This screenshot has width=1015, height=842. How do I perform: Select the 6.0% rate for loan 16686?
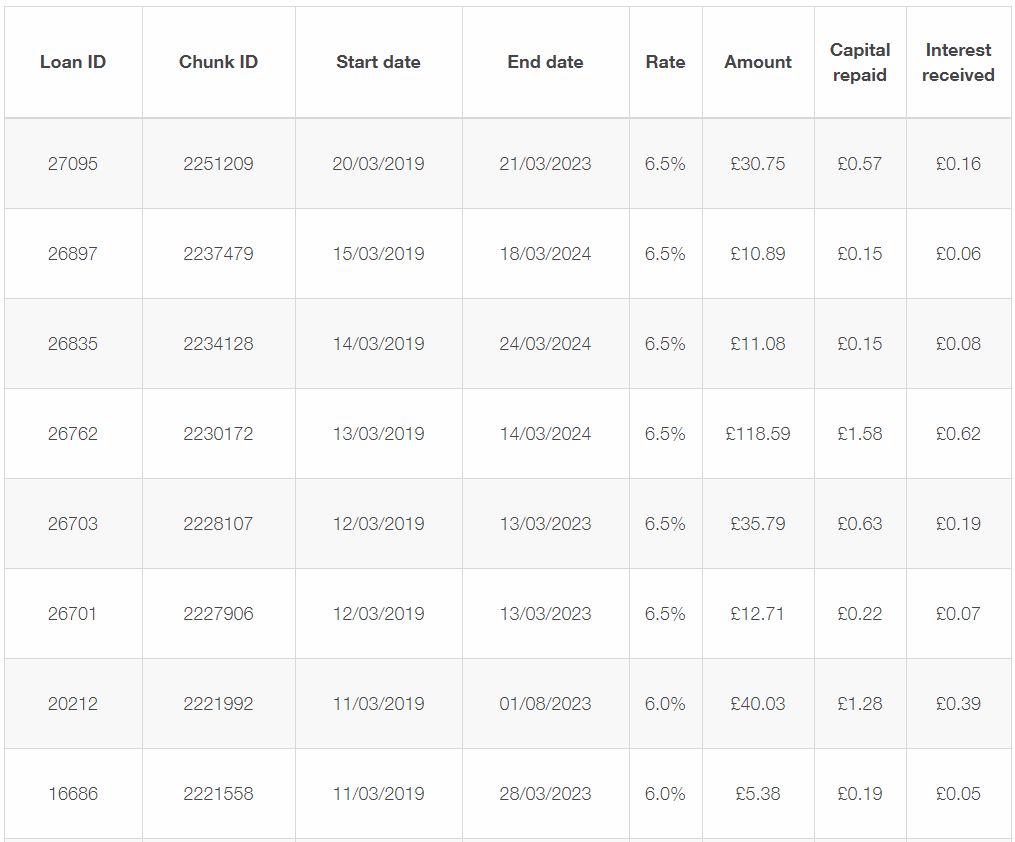665,793
